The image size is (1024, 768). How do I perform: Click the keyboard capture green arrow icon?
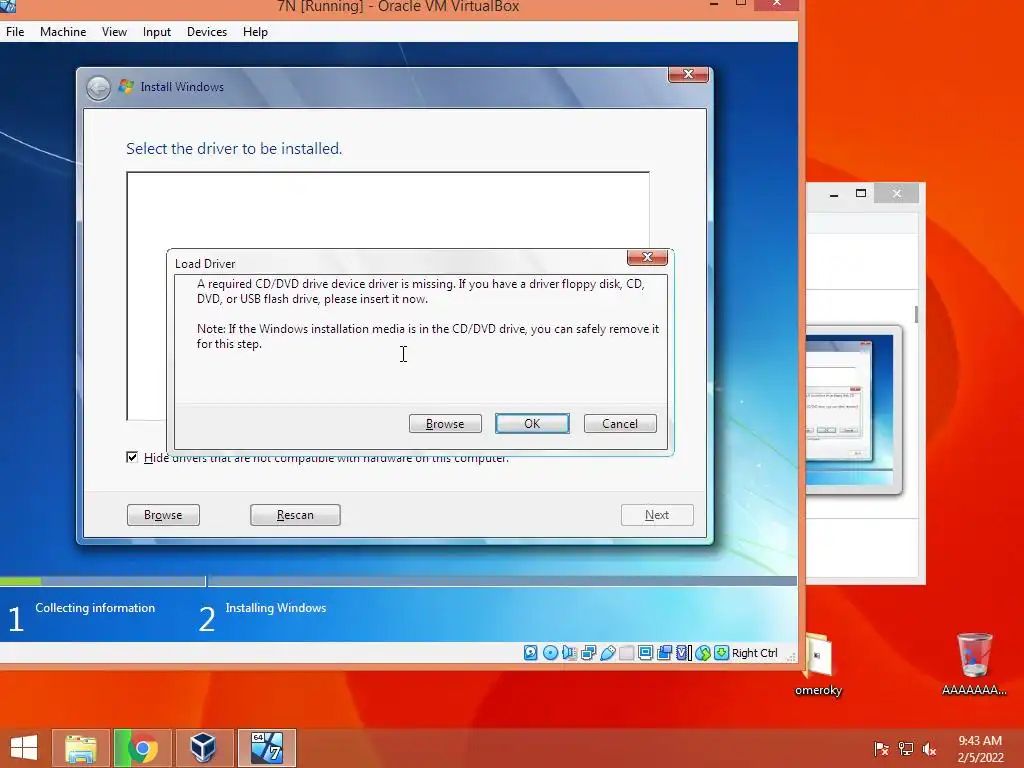(721, 652)
